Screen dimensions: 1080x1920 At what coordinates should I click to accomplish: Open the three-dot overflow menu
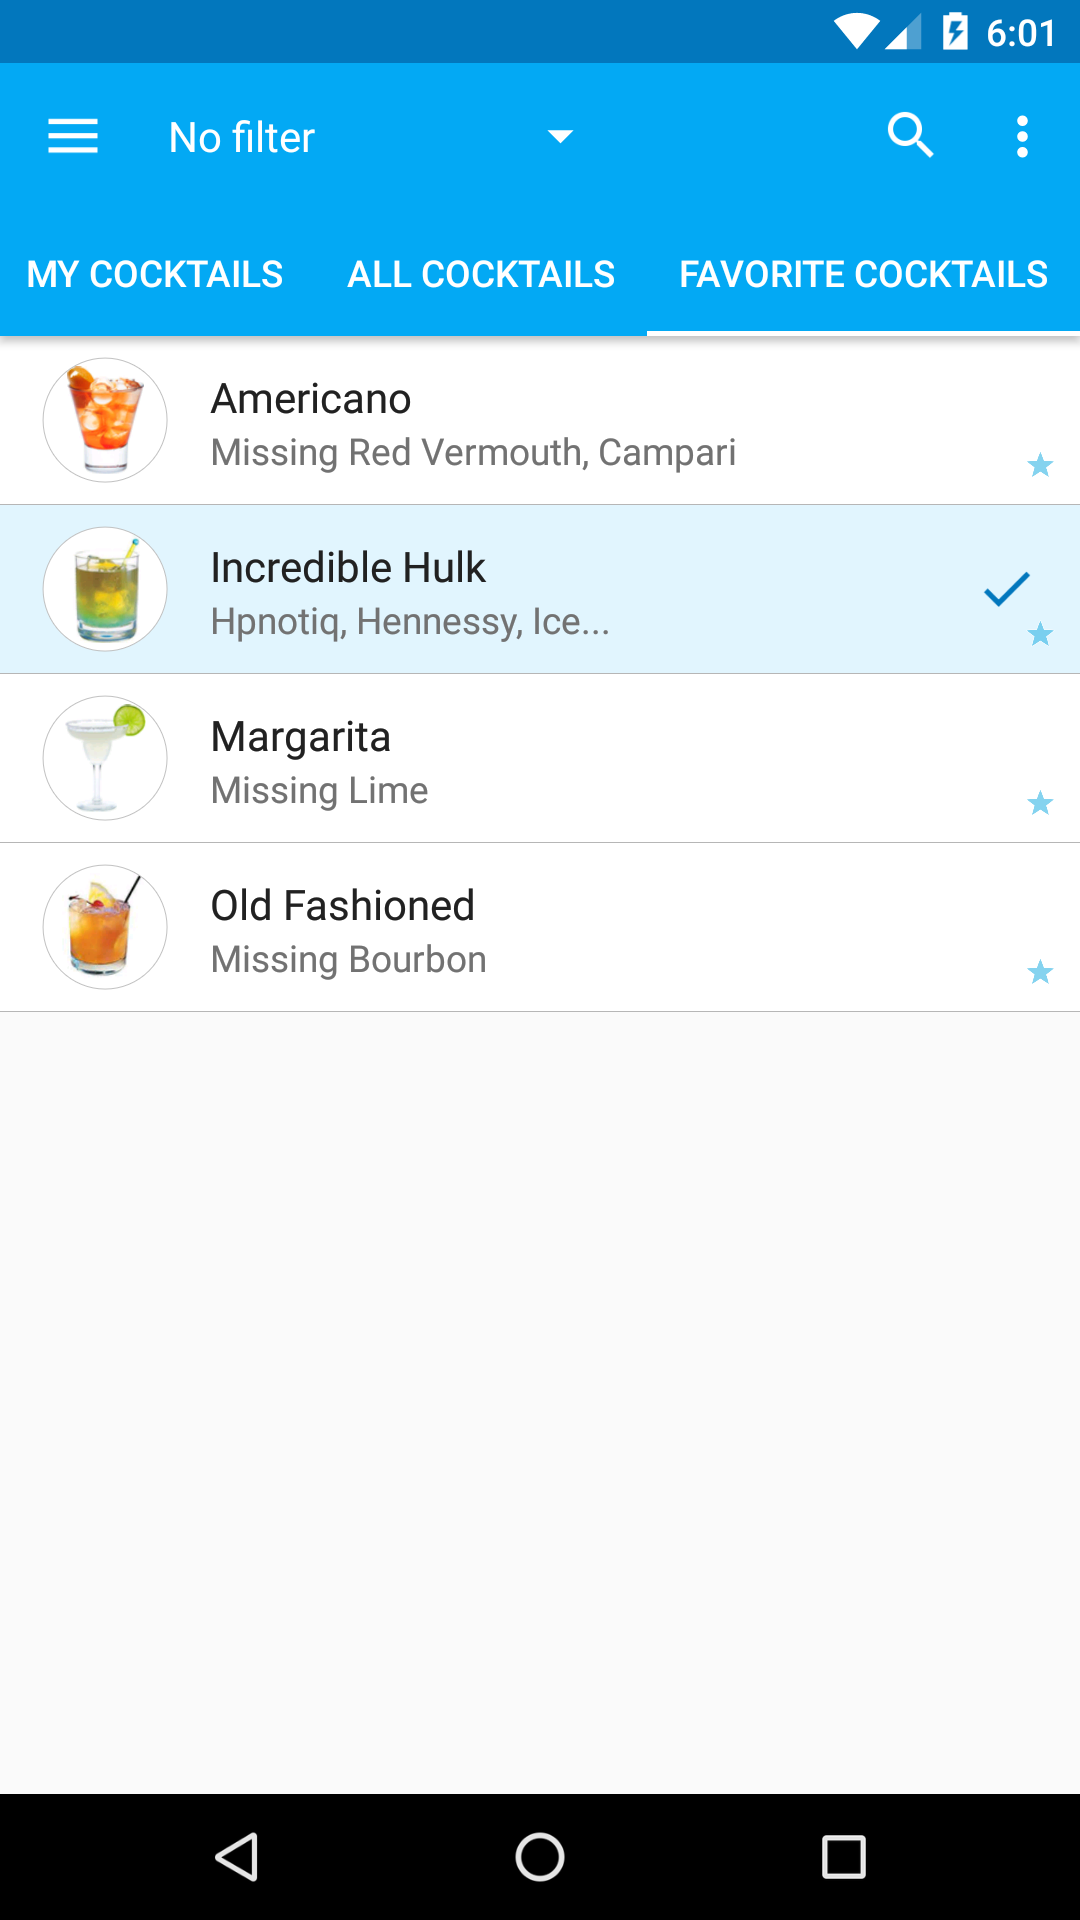click(x=1021, y=137)
